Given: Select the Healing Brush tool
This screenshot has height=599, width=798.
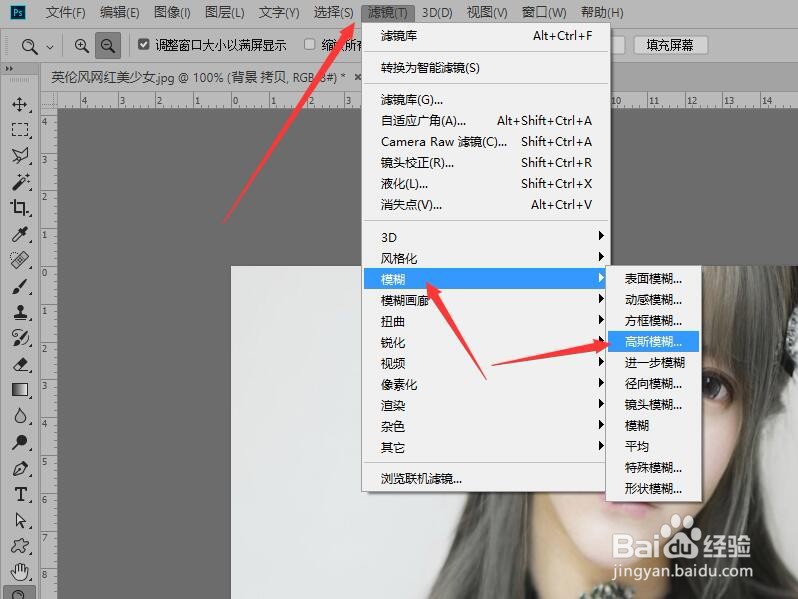Looking at the screenshot, I should [20, 260].
